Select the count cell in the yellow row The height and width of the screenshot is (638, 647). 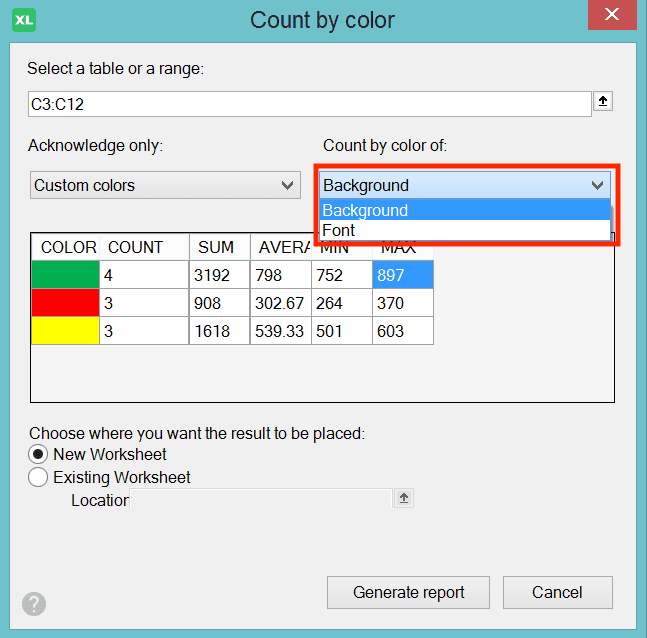pyautogui.click(x=144, y=331)
